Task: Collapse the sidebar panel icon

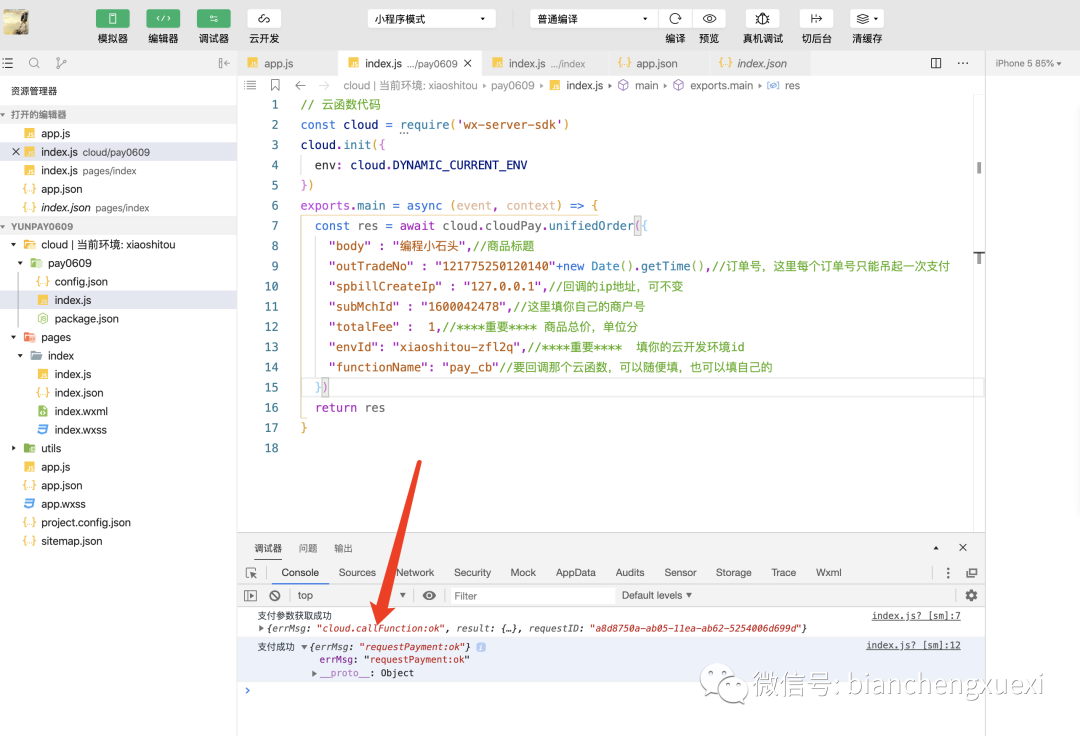Action: (x=224, y=63)
